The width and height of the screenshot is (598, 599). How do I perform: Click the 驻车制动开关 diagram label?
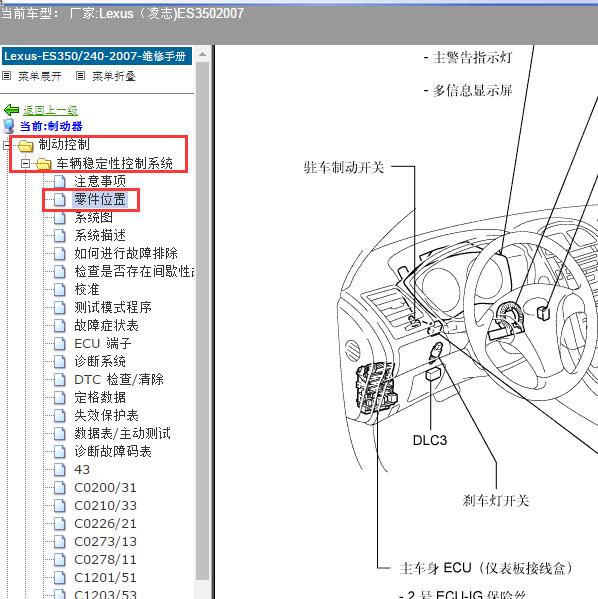point(344,167)
